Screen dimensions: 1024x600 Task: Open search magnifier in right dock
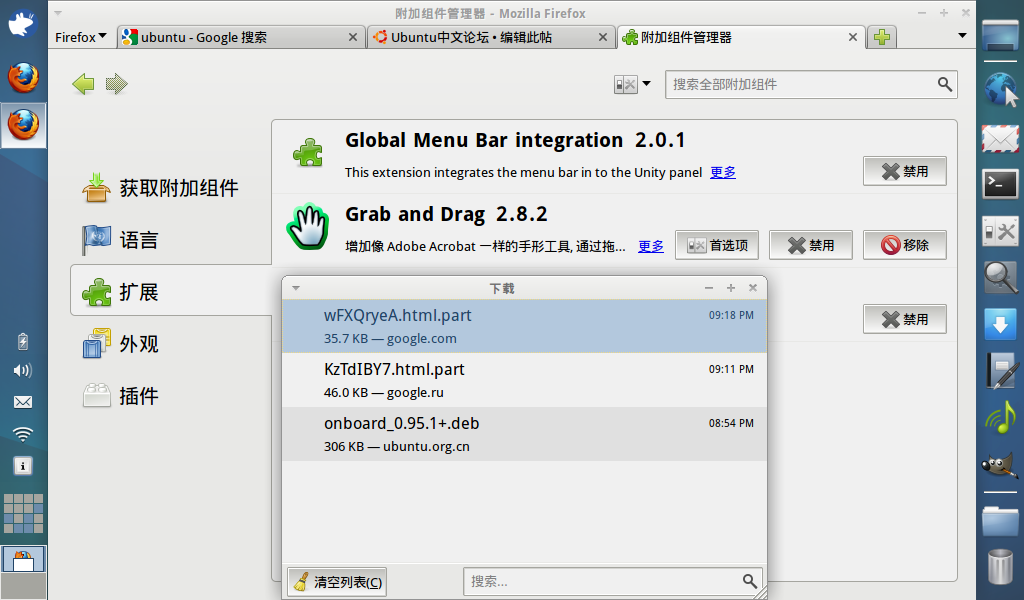click(x=1000, y=277)
